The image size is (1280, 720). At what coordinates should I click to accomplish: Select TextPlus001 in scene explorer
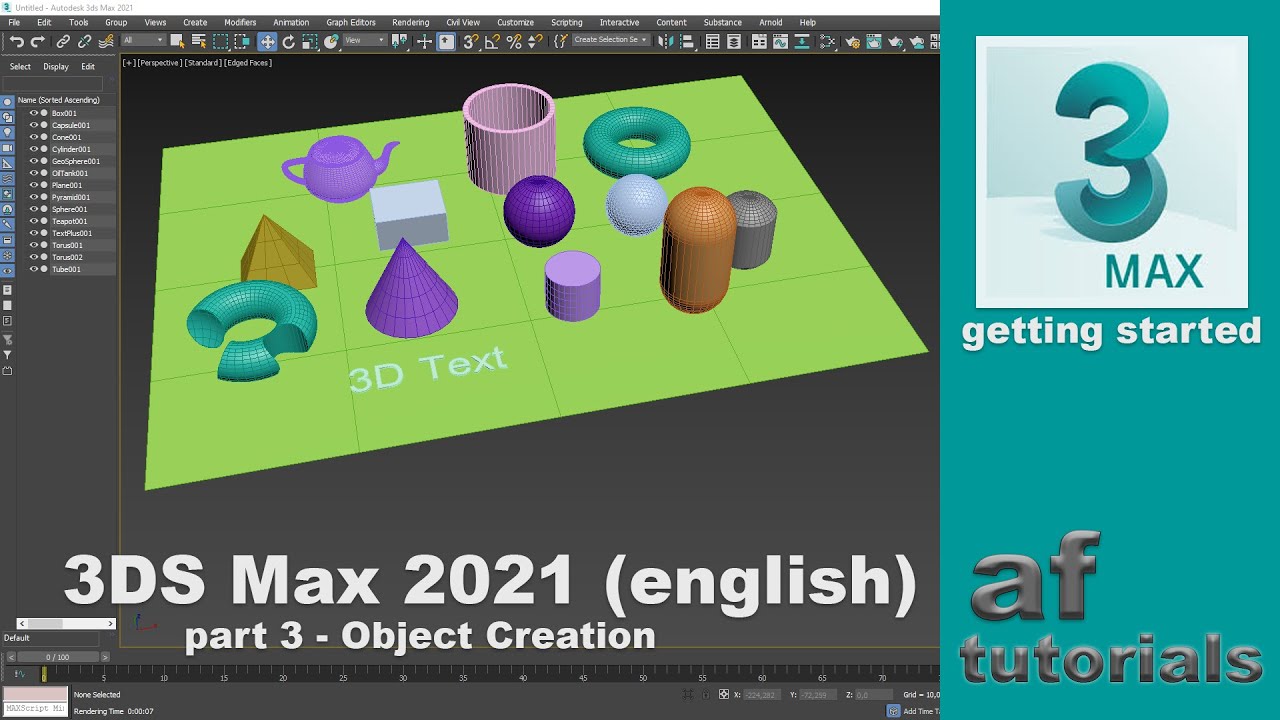[x=71, y=233]
